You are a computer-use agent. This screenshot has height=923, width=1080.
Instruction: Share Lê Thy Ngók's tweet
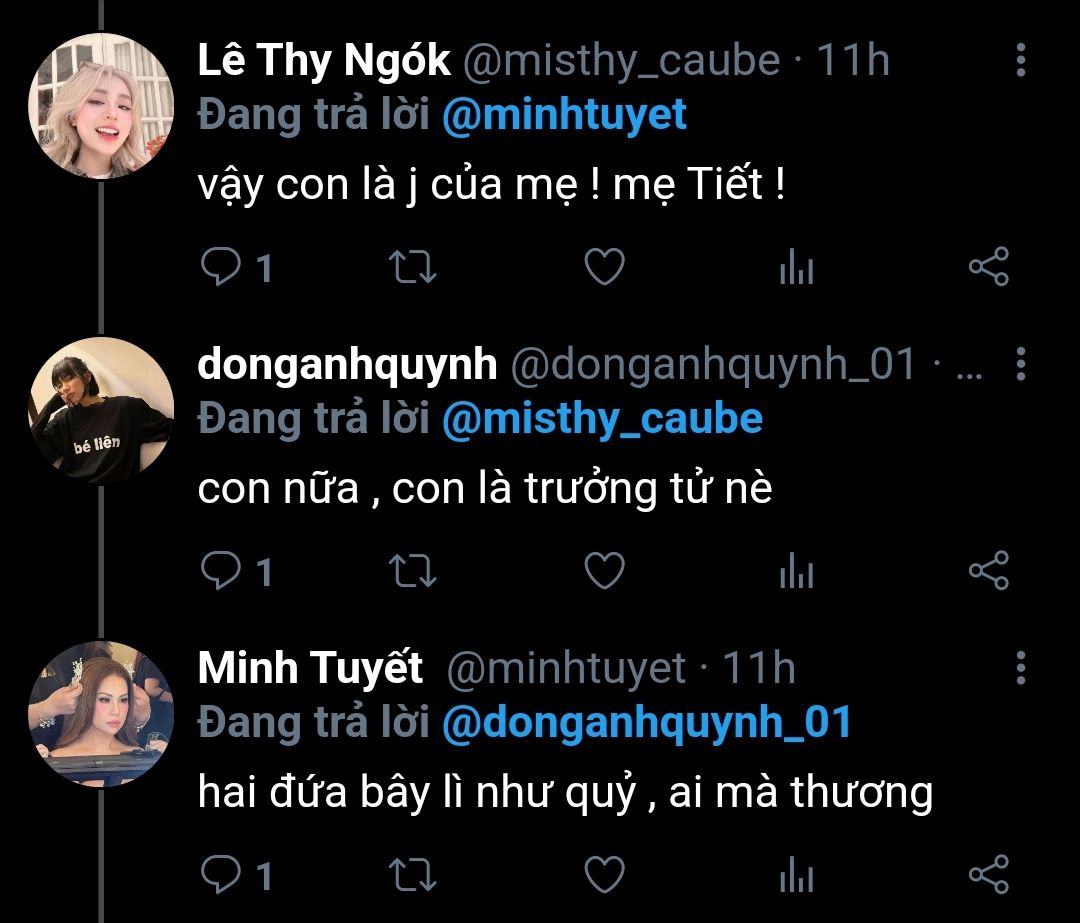(989, 267)
